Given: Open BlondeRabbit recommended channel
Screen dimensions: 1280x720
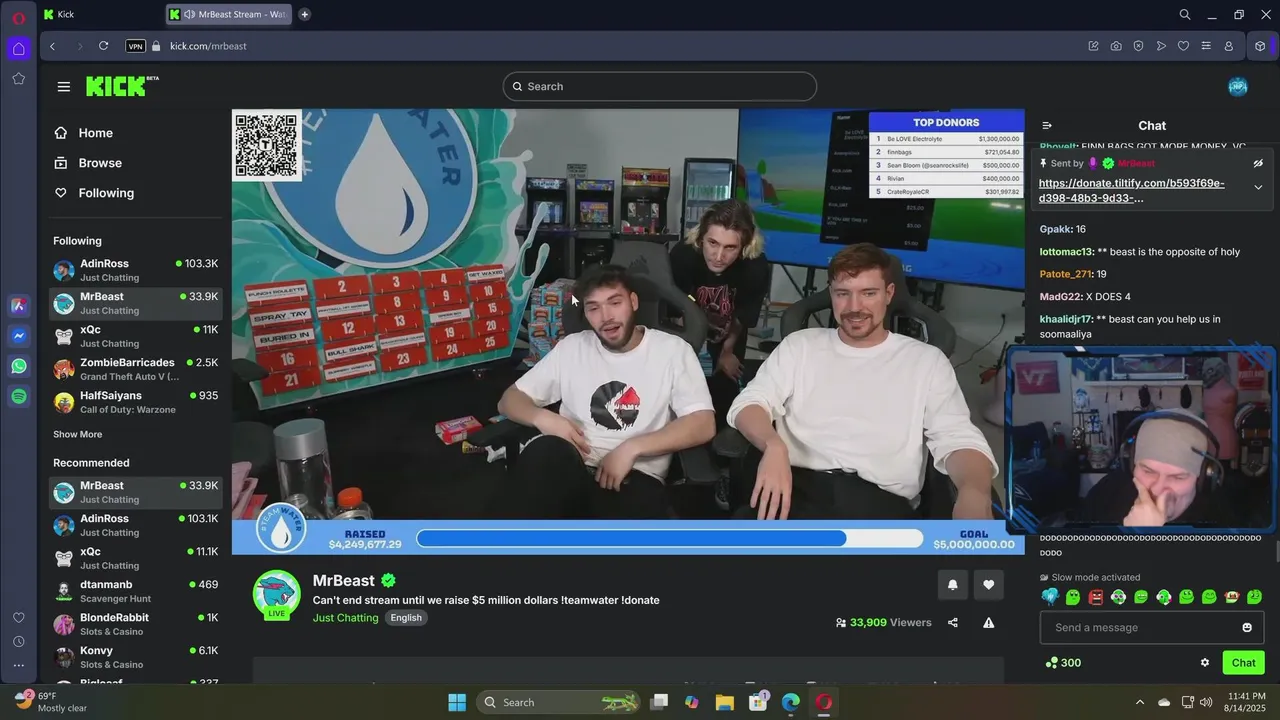Looking at the screenshot, I should 135,624.
